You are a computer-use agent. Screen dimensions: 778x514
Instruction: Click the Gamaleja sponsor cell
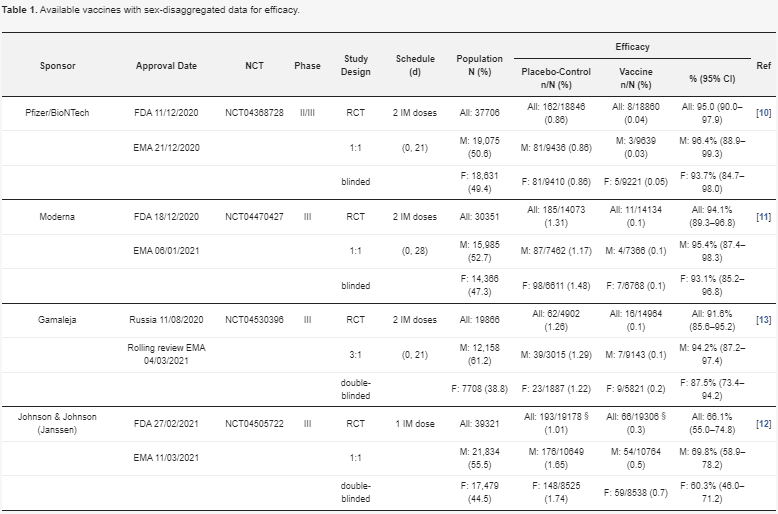(57, 320)
